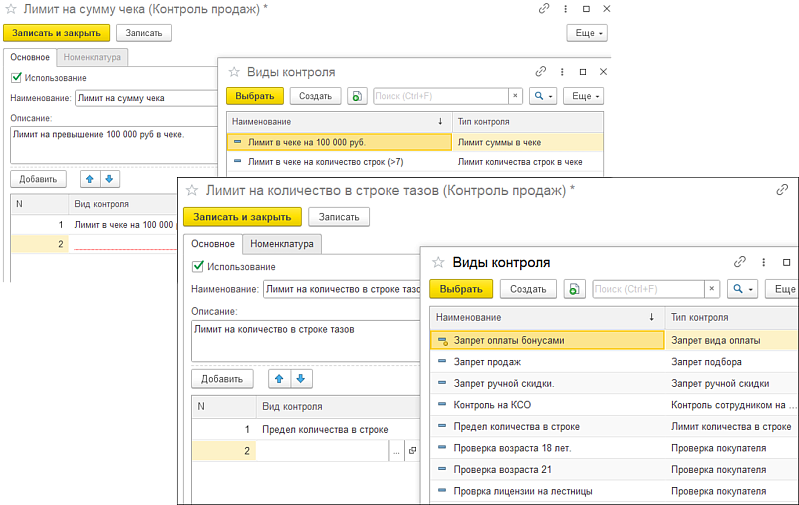Select row Лимит в чеке на 100 000 руб.
Viewport: 799px width, 505px height.
(415, 142)
